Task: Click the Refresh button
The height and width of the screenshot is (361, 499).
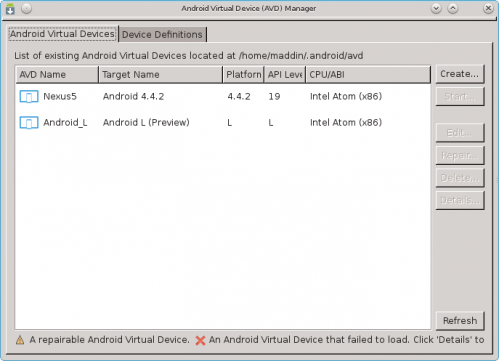Action: (460, 321)
